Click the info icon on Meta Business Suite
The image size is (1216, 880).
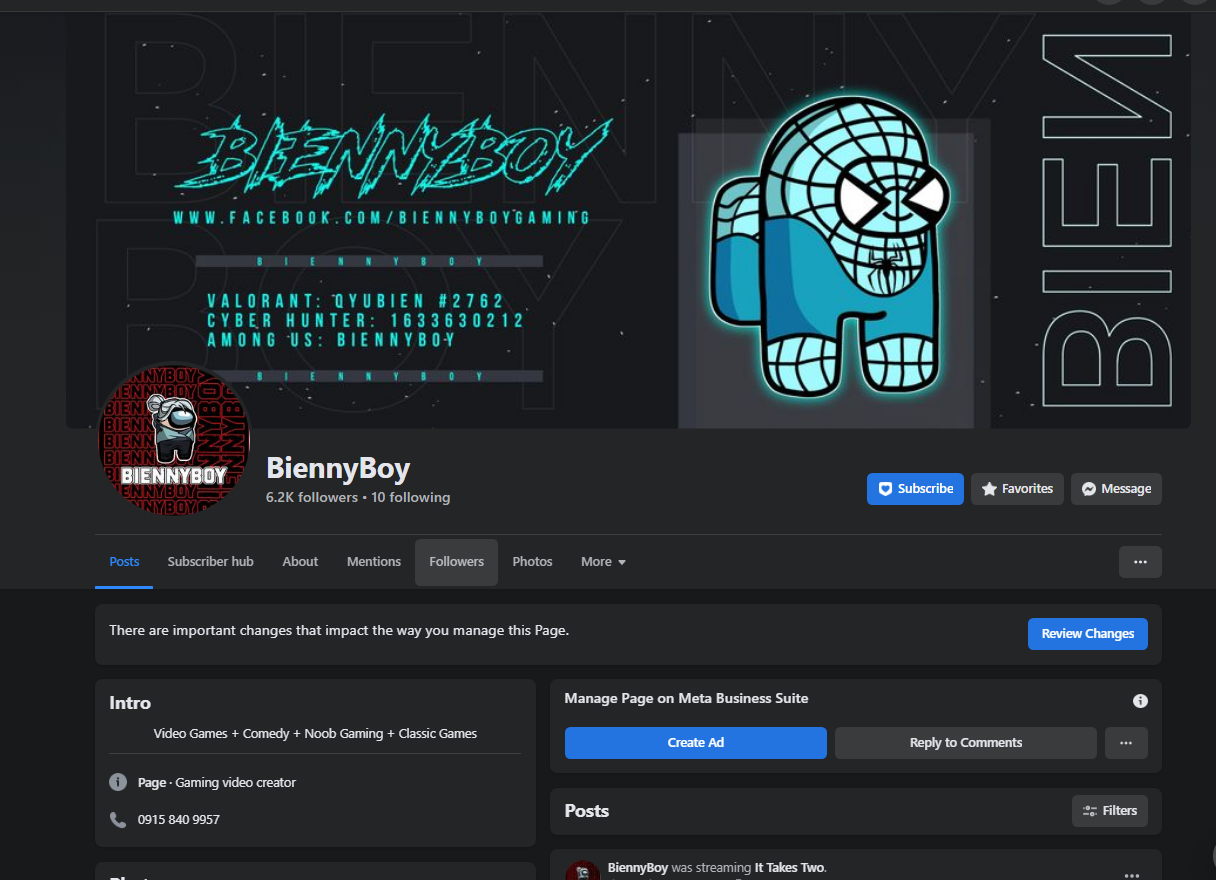[x=1140, y=701]
